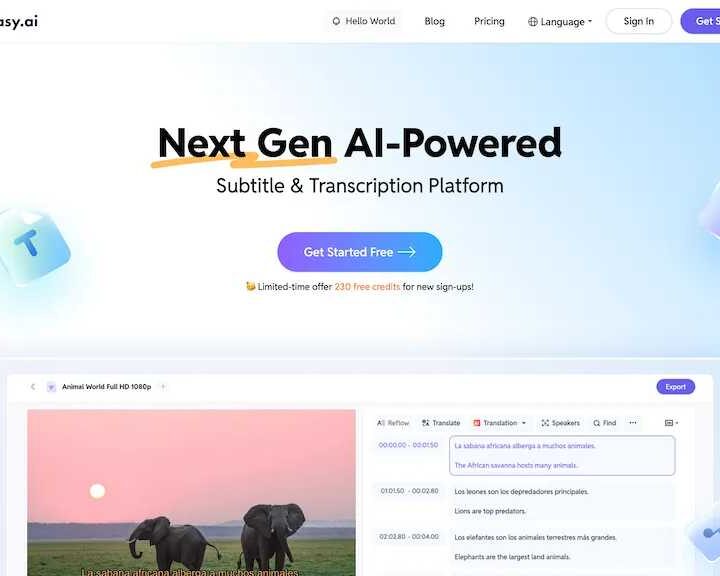Click the elephants video preview
Screen dimensions: 720x576
coord(191,492)
